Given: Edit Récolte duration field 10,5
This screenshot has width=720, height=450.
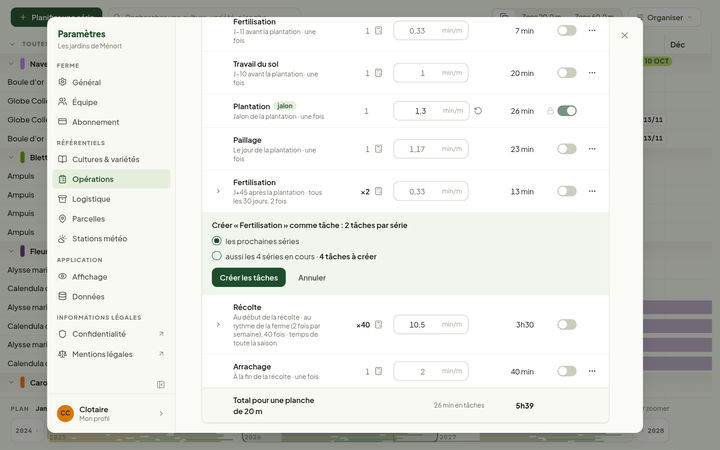Looking at the screenshot, I should [431, 325].
